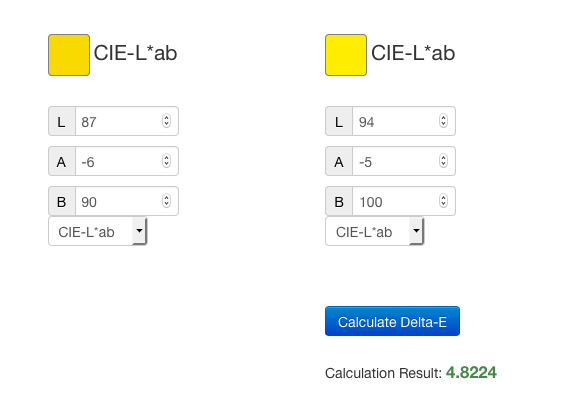Screen dimensions: 571x412
Task: Click the spinner arrows on left A field
Action: pos(166,161)
